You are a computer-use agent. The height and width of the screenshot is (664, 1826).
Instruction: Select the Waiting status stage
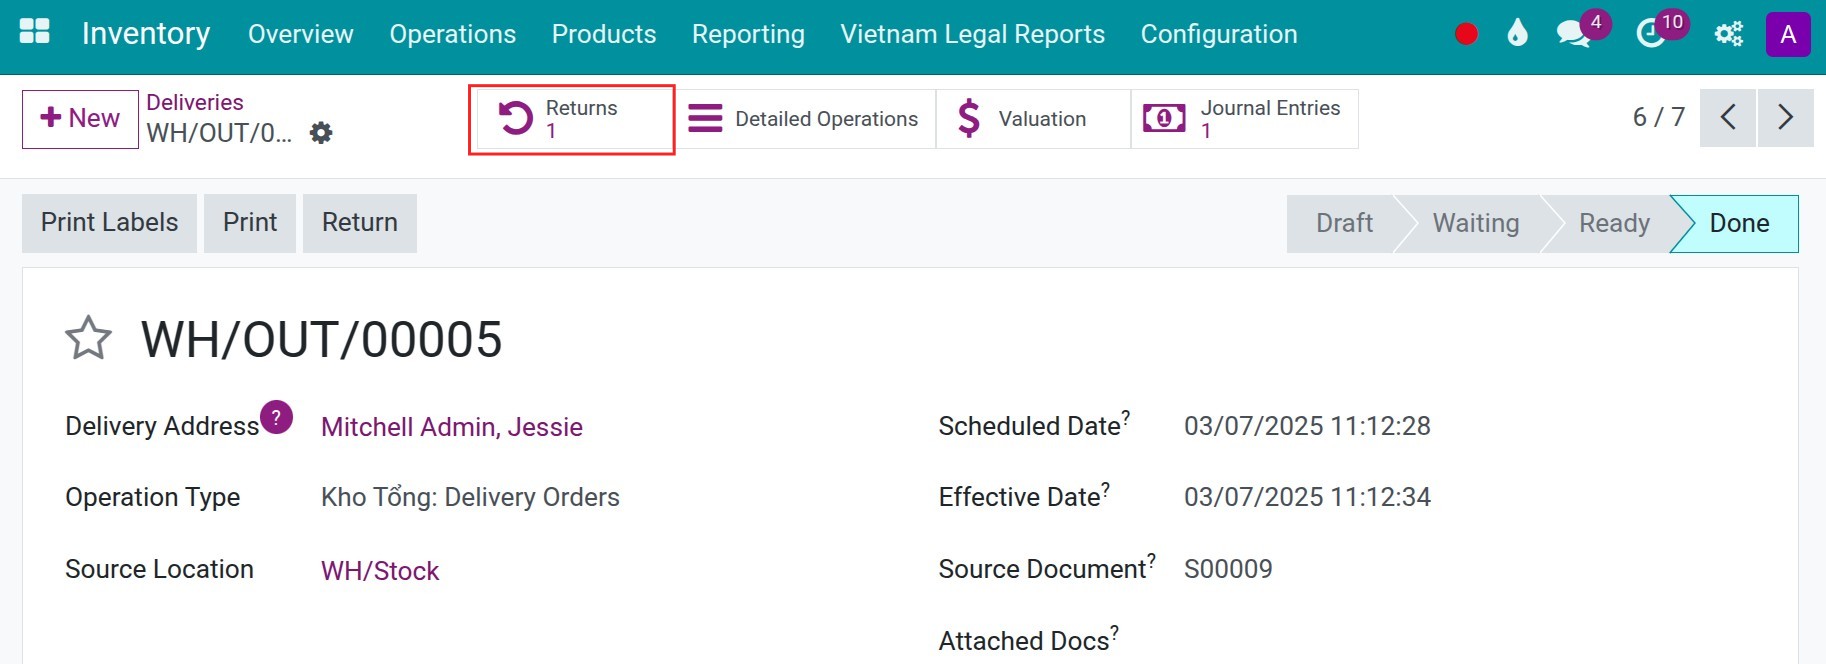pos(1476,223)
